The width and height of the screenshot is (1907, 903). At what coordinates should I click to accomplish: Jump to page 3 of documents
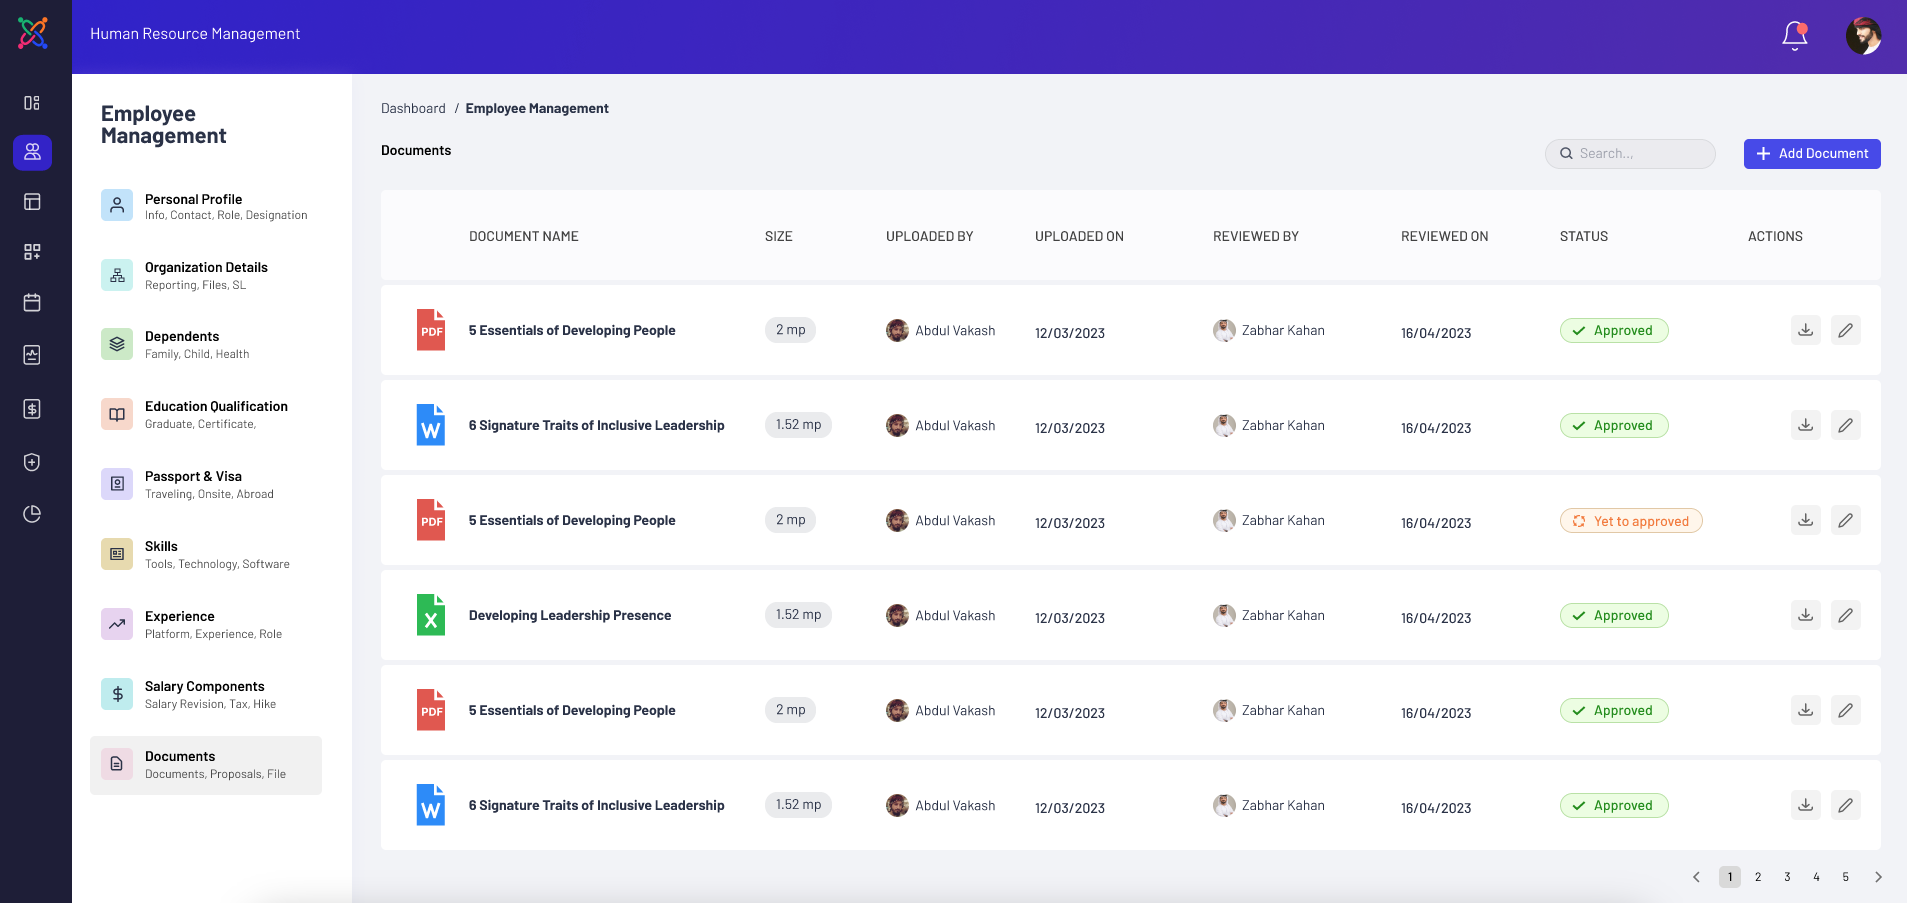pos(1787,877)
